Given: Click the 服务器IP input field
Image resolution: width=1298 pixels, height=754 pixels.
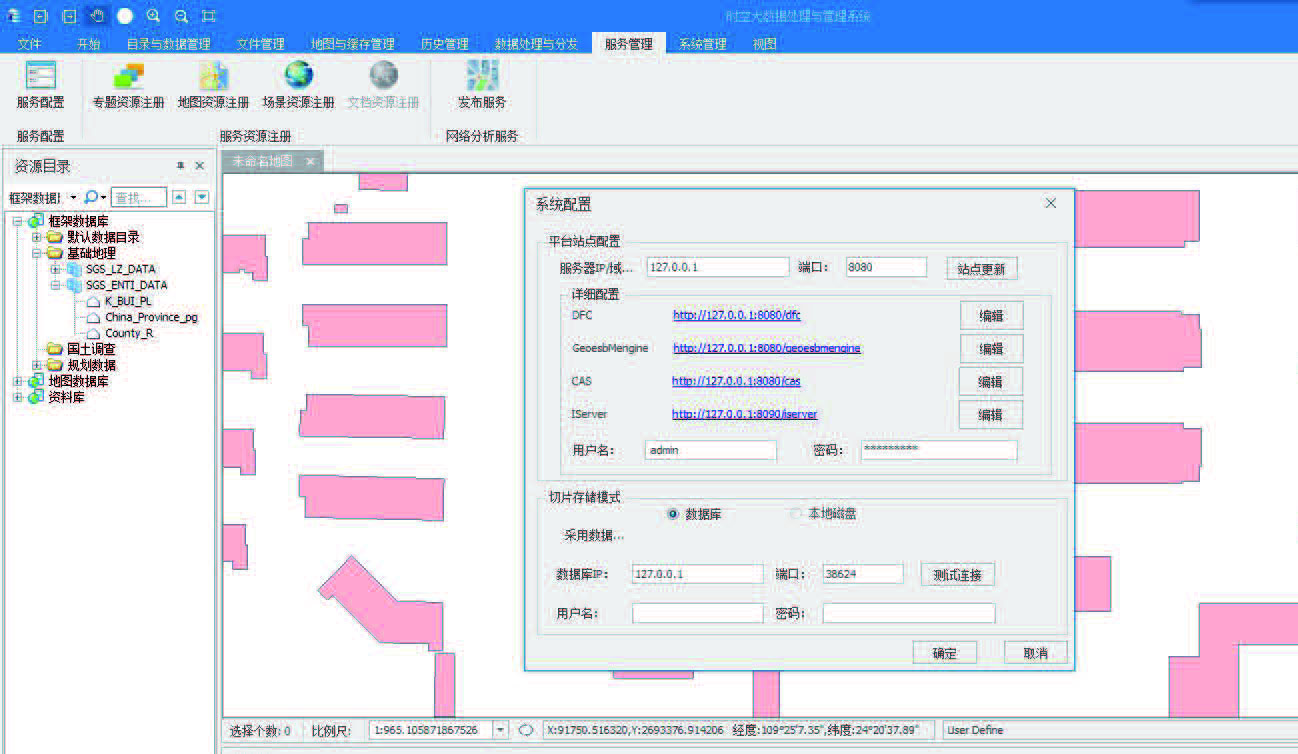Looking at the screenshot, I should click(x=717, y=267).
